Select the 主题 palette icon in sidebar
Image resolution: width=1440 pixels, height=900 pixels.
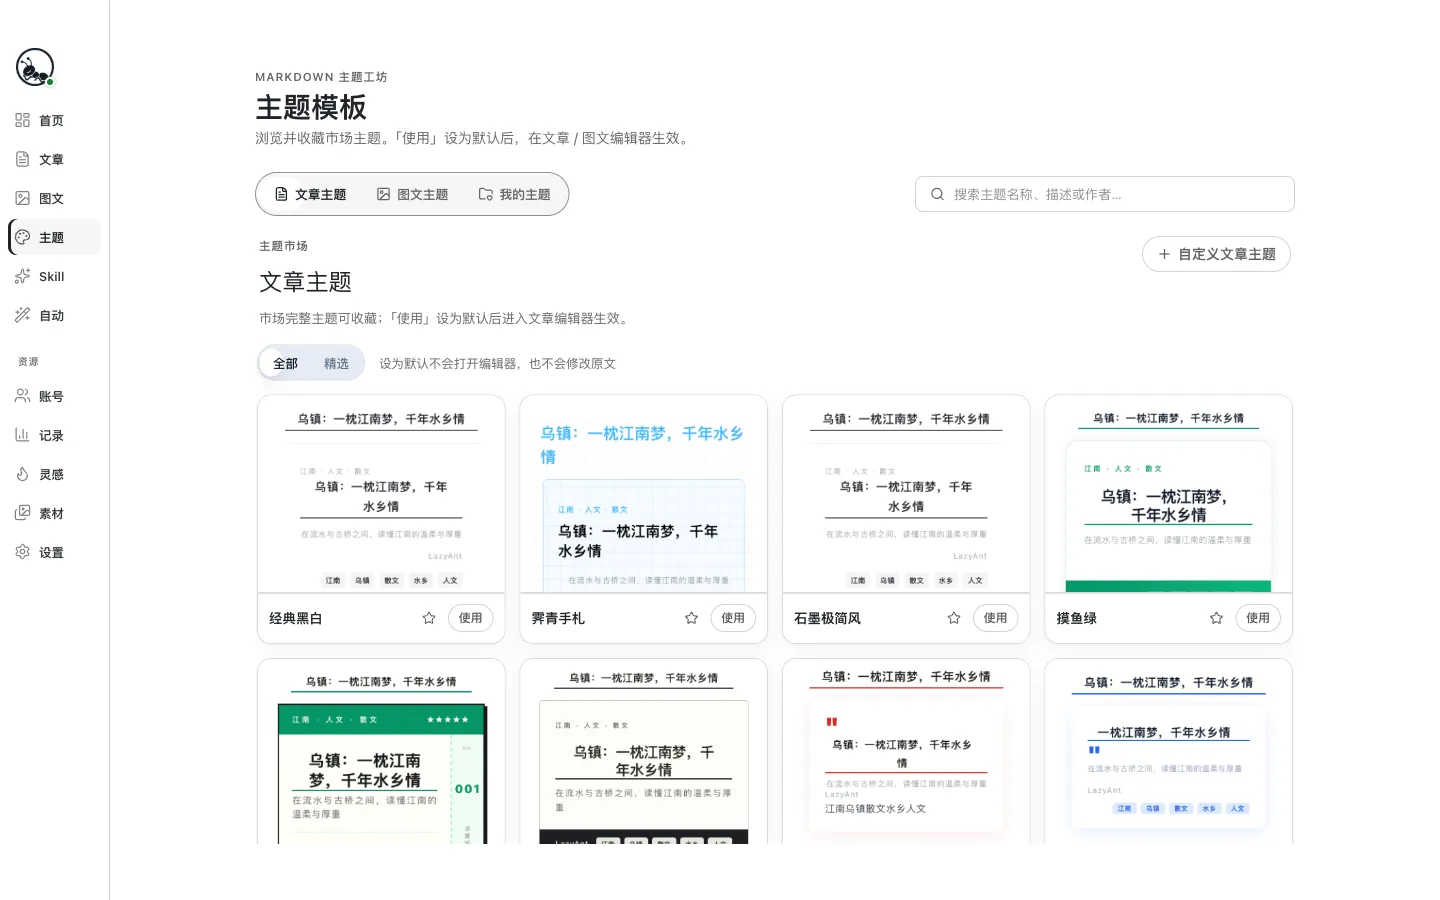click(x=22, y=237)
